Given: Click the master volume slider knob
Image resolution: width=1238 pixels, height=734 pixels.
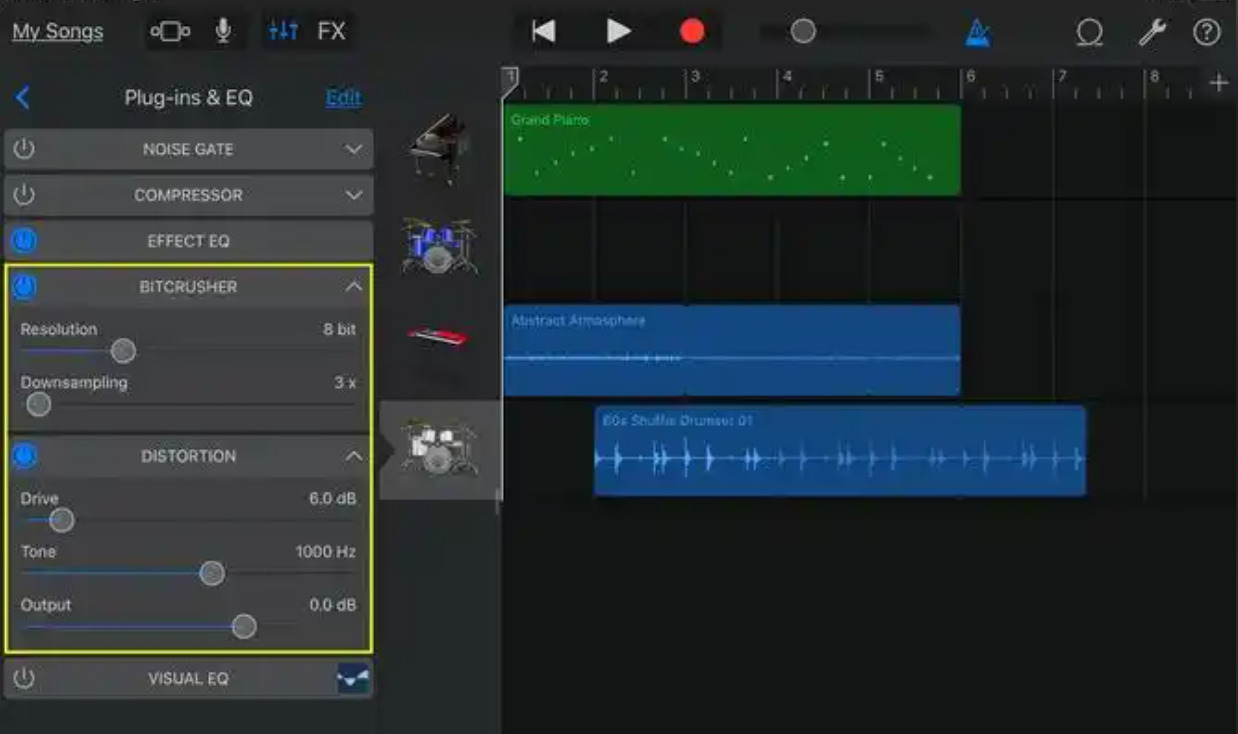Looking at the screenshot, I should (803, 32).
